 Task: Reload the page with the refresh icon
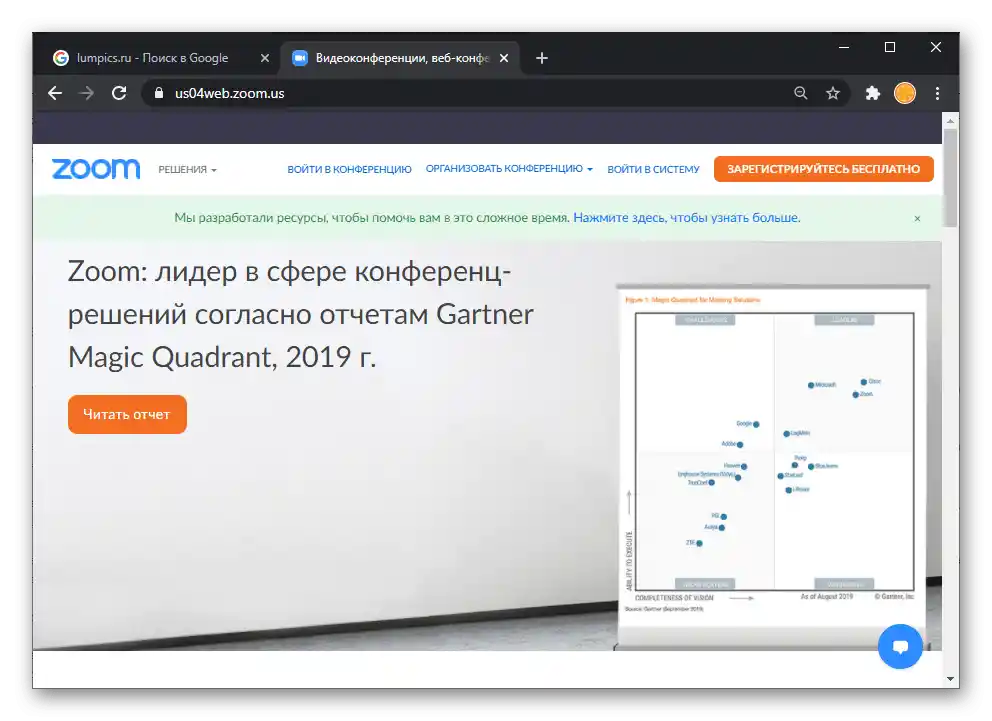pos(119,93)
